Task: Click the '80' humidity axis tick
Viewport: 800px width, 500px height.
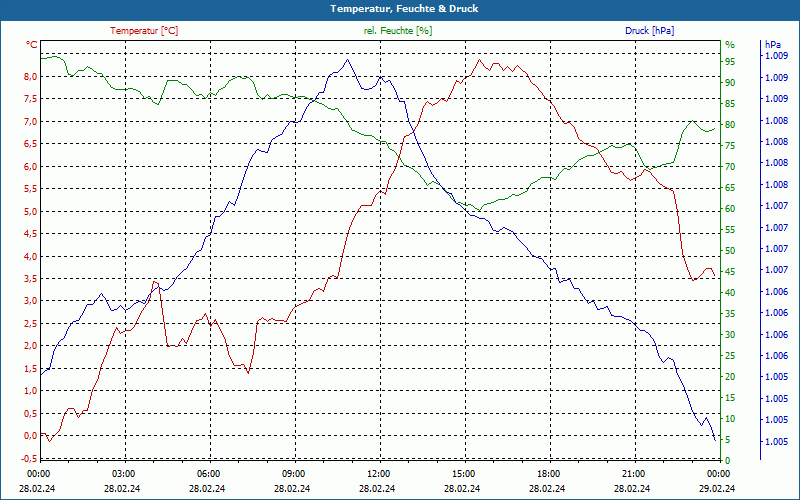Action: click(x=730, y=124)
